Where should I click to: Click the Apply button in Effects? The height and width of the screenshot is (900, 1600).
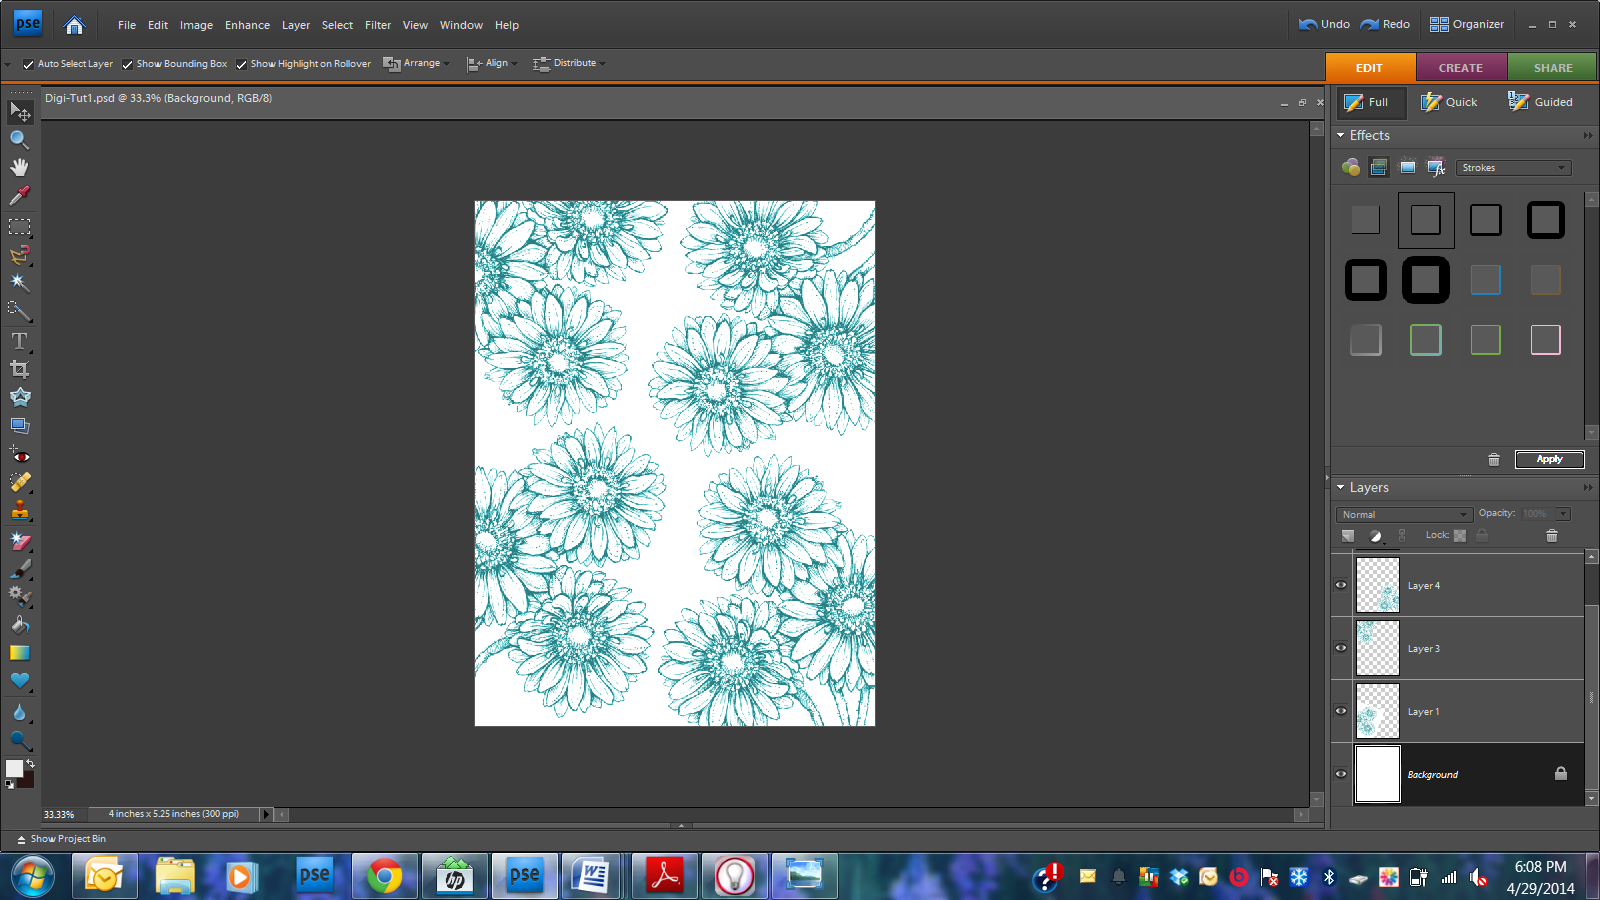click(x=1549, y=459)
